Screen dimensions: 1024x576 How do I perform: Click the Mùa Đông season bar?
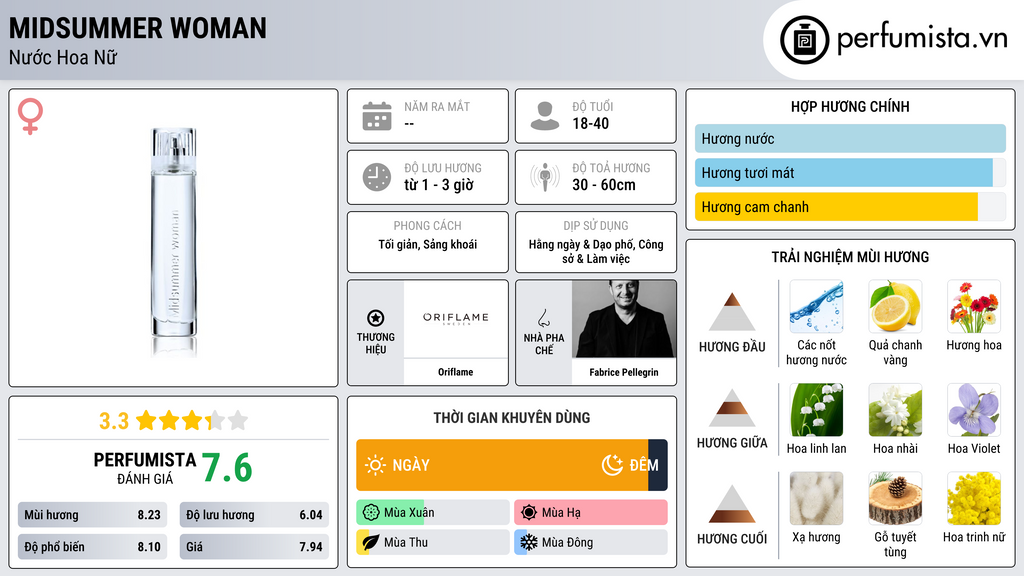point(591,542)
